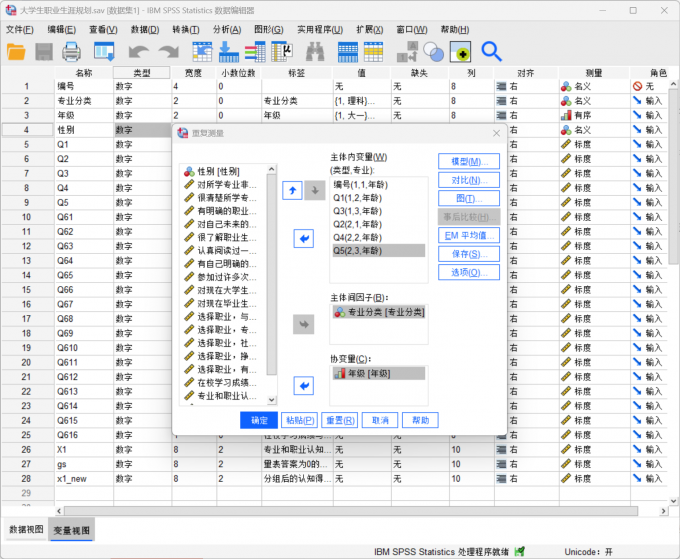This screenshot has height=559, width=680.
Task: Open the 文件(F) menu
Action: pos(20,29)
